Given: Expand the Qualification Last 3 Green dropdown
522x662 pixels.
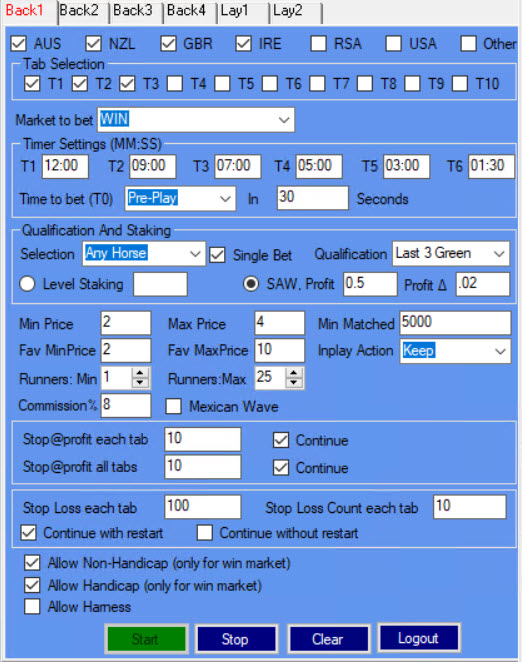Looking at the screenshot, I should click(x=451, y=253).
